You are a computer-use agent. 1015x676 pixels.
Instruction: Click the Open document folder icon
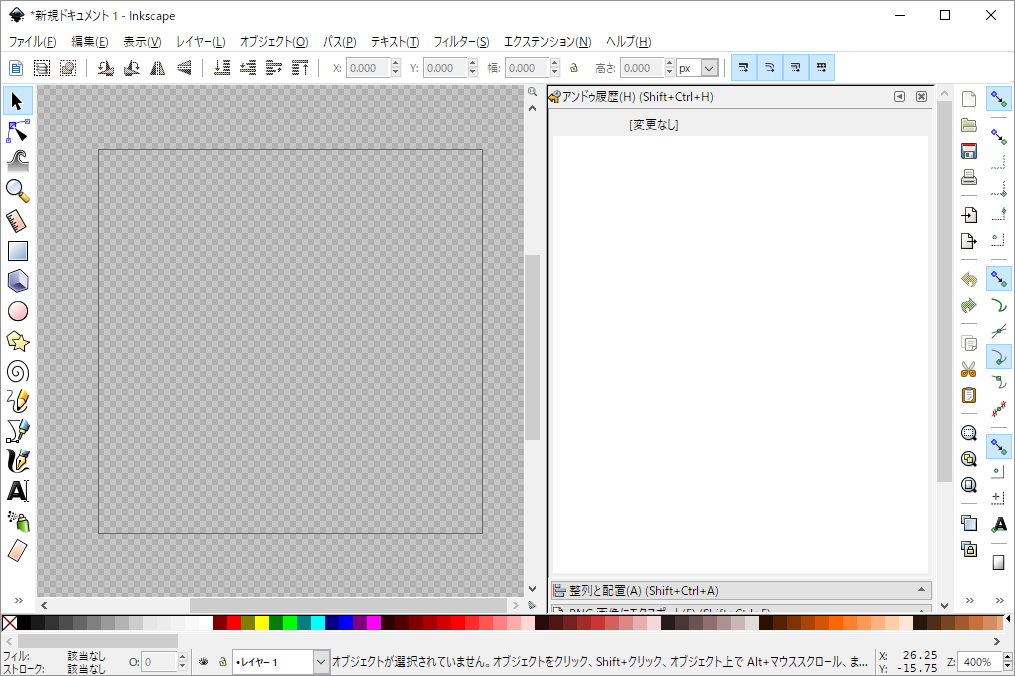968,125
